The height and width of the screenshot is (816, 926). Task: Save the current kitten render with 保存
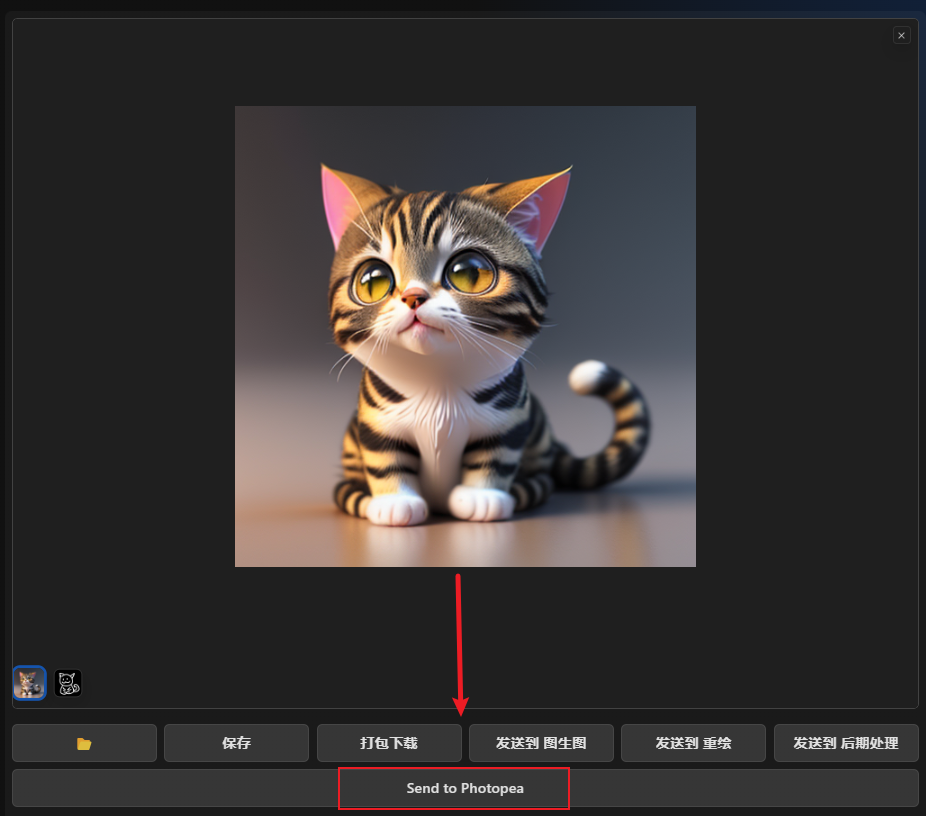(x=236, y=743)
